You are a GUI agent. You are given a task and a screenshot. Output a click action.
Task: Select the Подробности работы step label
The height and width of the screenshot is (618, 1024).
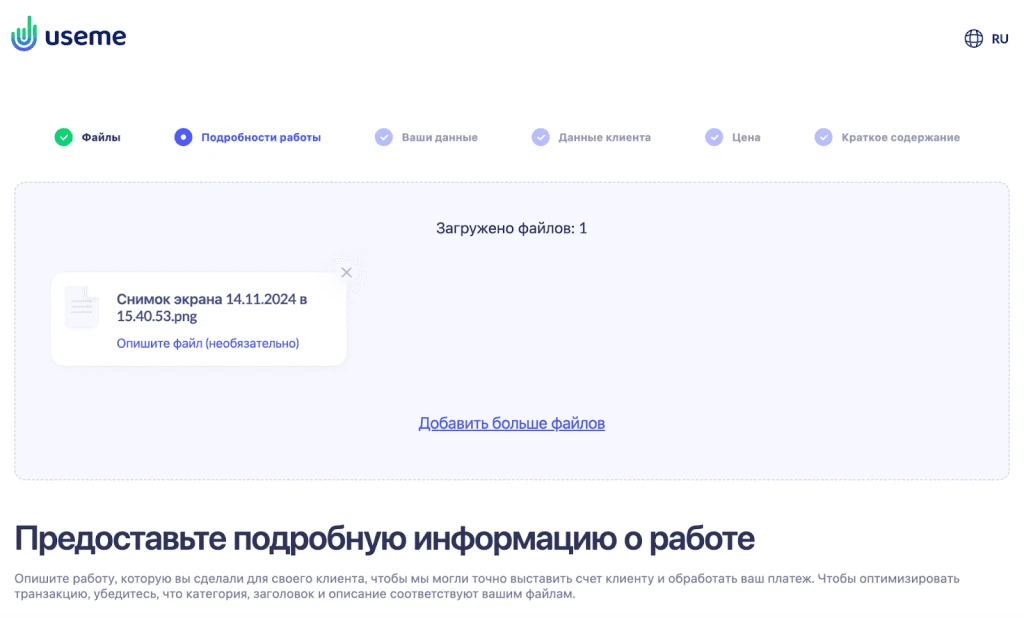click(261, 137)
